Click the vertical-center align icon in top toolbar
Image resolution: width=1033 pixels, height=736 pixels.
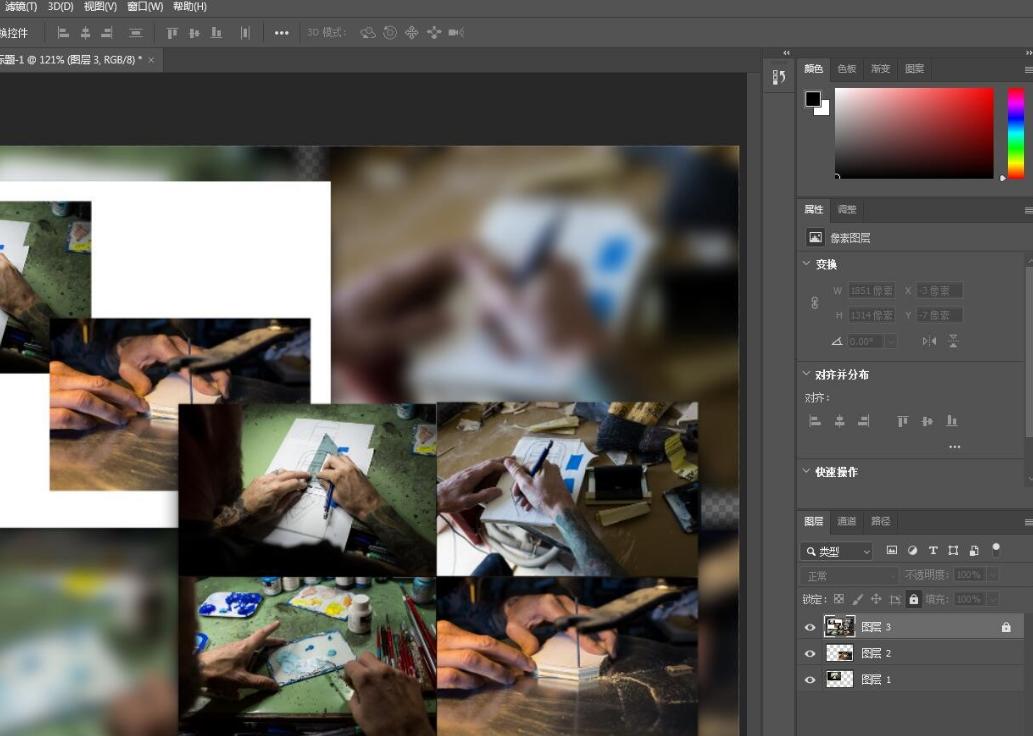pos(194,32)
